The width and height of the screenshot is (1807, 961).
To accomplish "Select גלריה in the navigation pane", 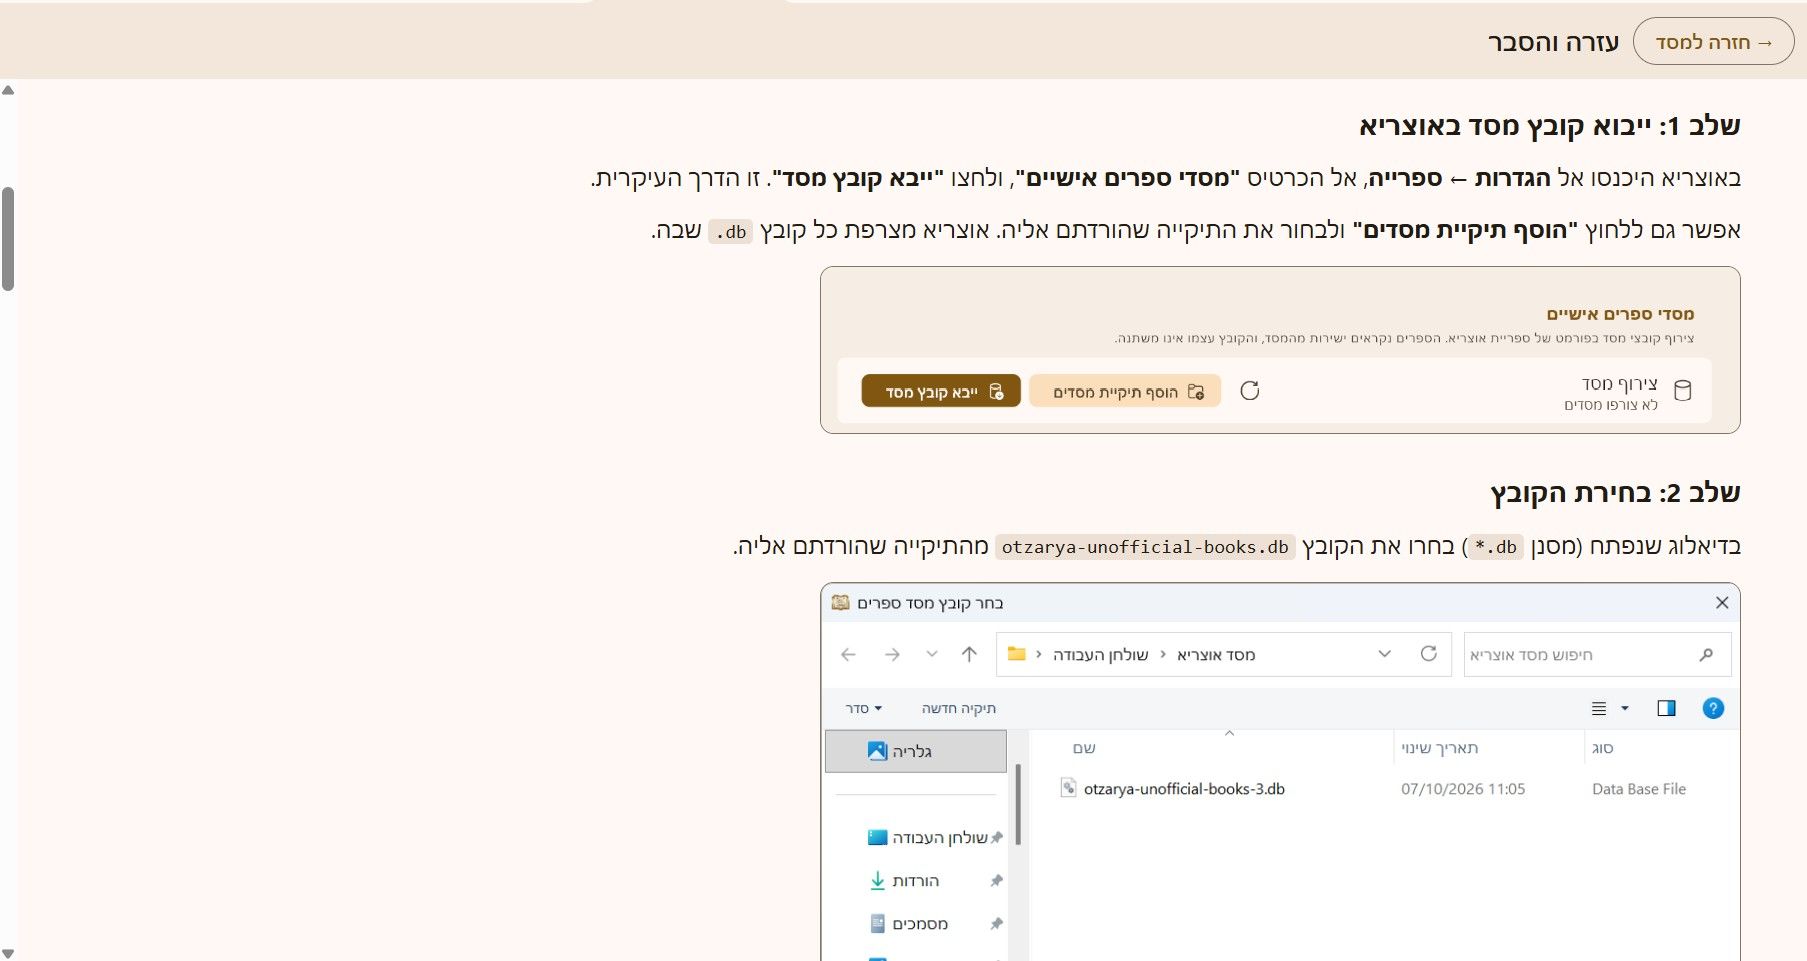I will (916, 751).
